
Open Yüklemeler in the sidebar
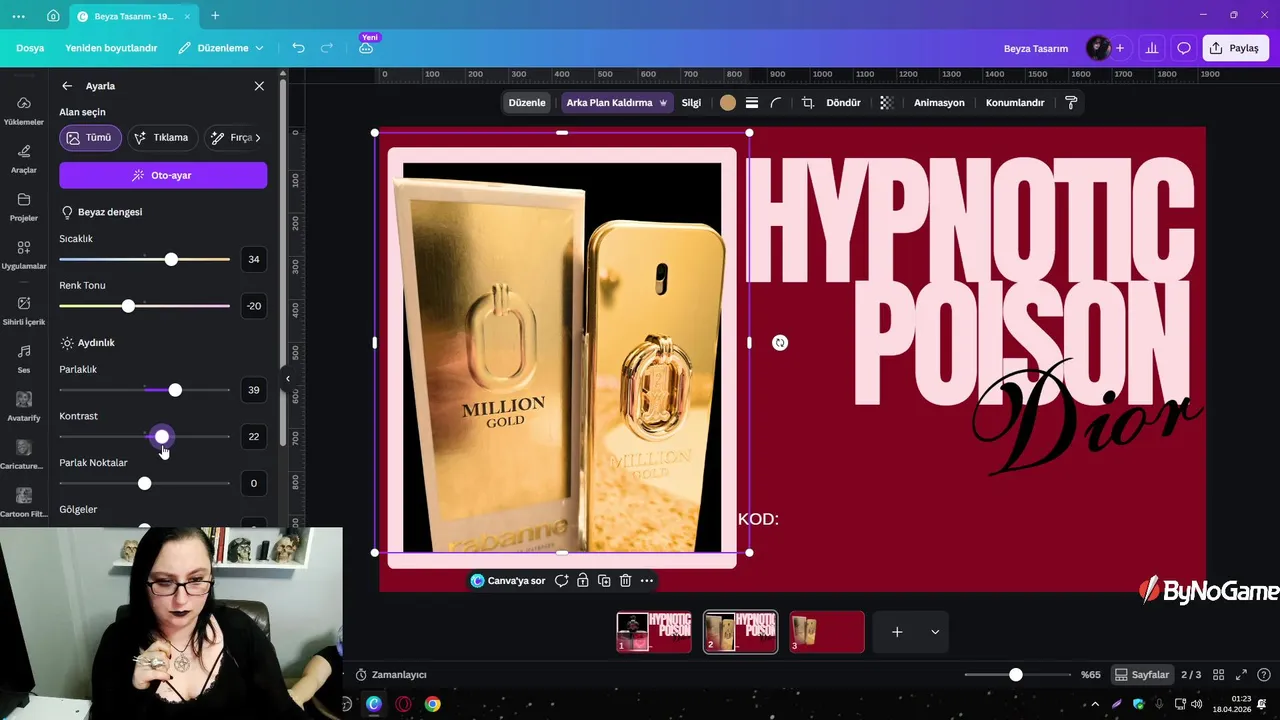point(24,110)
